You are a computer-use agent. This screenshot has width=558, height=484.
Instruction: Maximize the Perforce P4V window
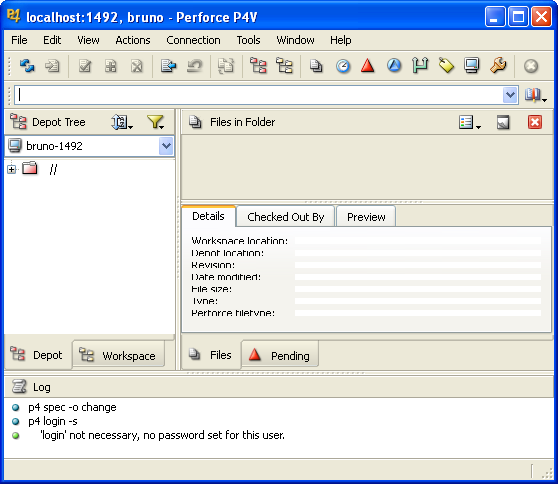(518, 17)
